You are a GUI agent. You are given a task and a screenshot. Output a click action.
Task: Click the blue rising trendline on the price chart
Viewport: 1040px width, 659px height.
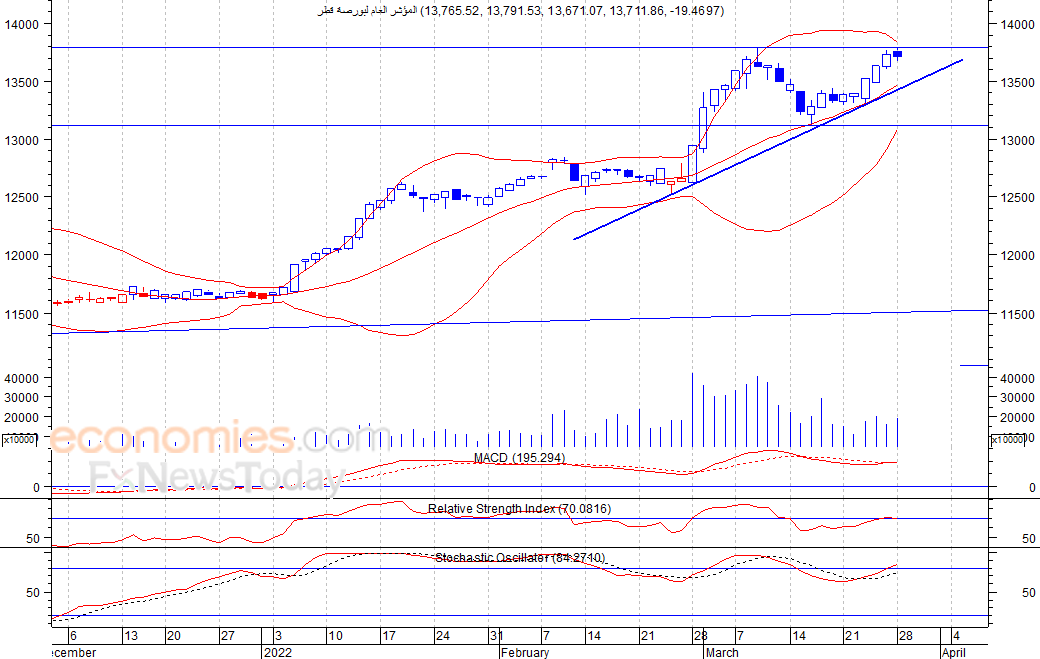(768, 149)
